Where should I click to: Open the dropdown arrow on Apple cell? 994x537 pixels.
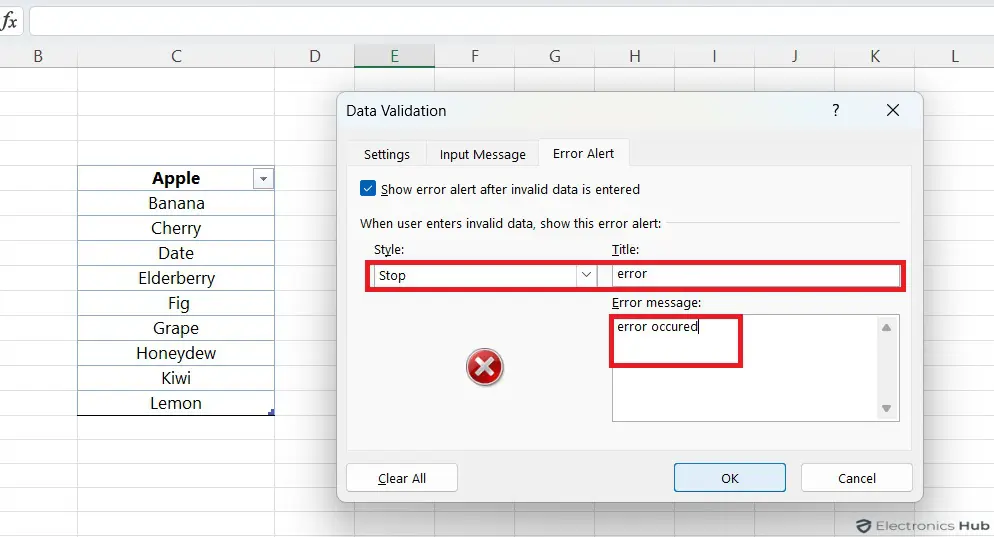(x=263, y=179)
